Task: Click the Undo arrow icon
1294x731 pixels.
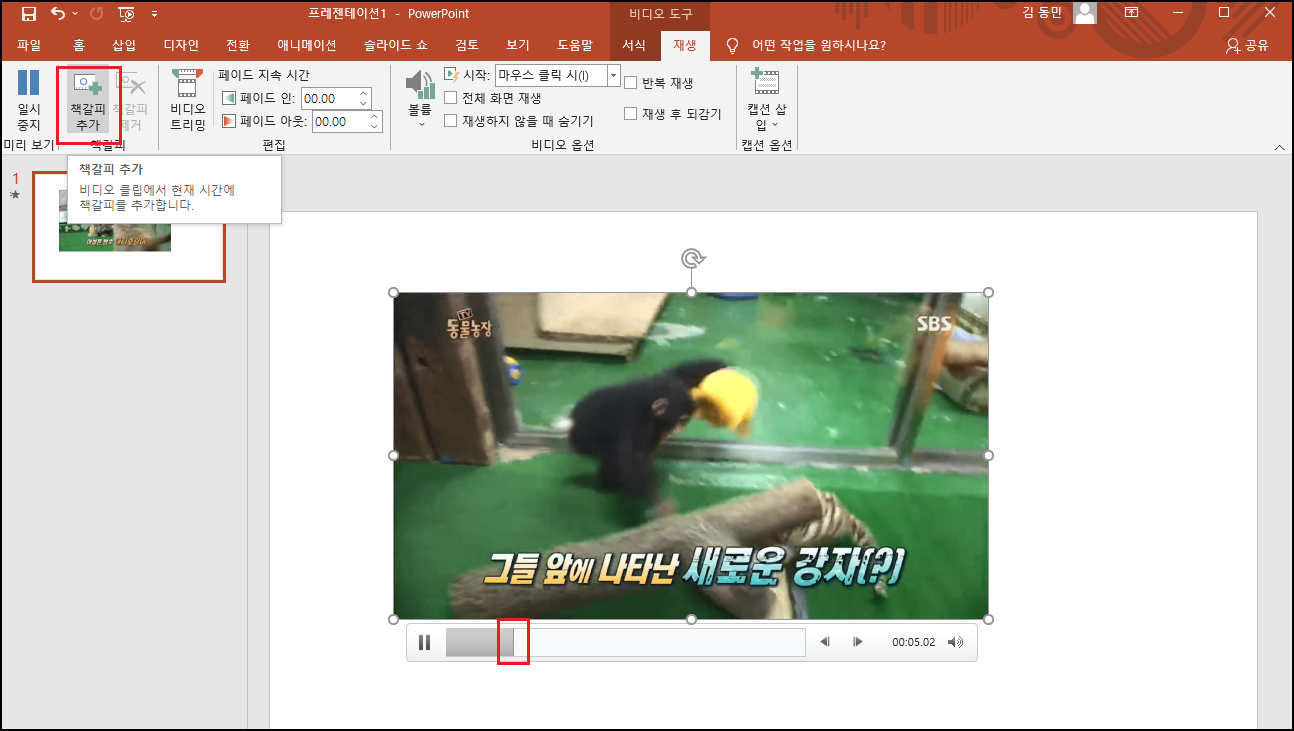Action: coord(58,14)
